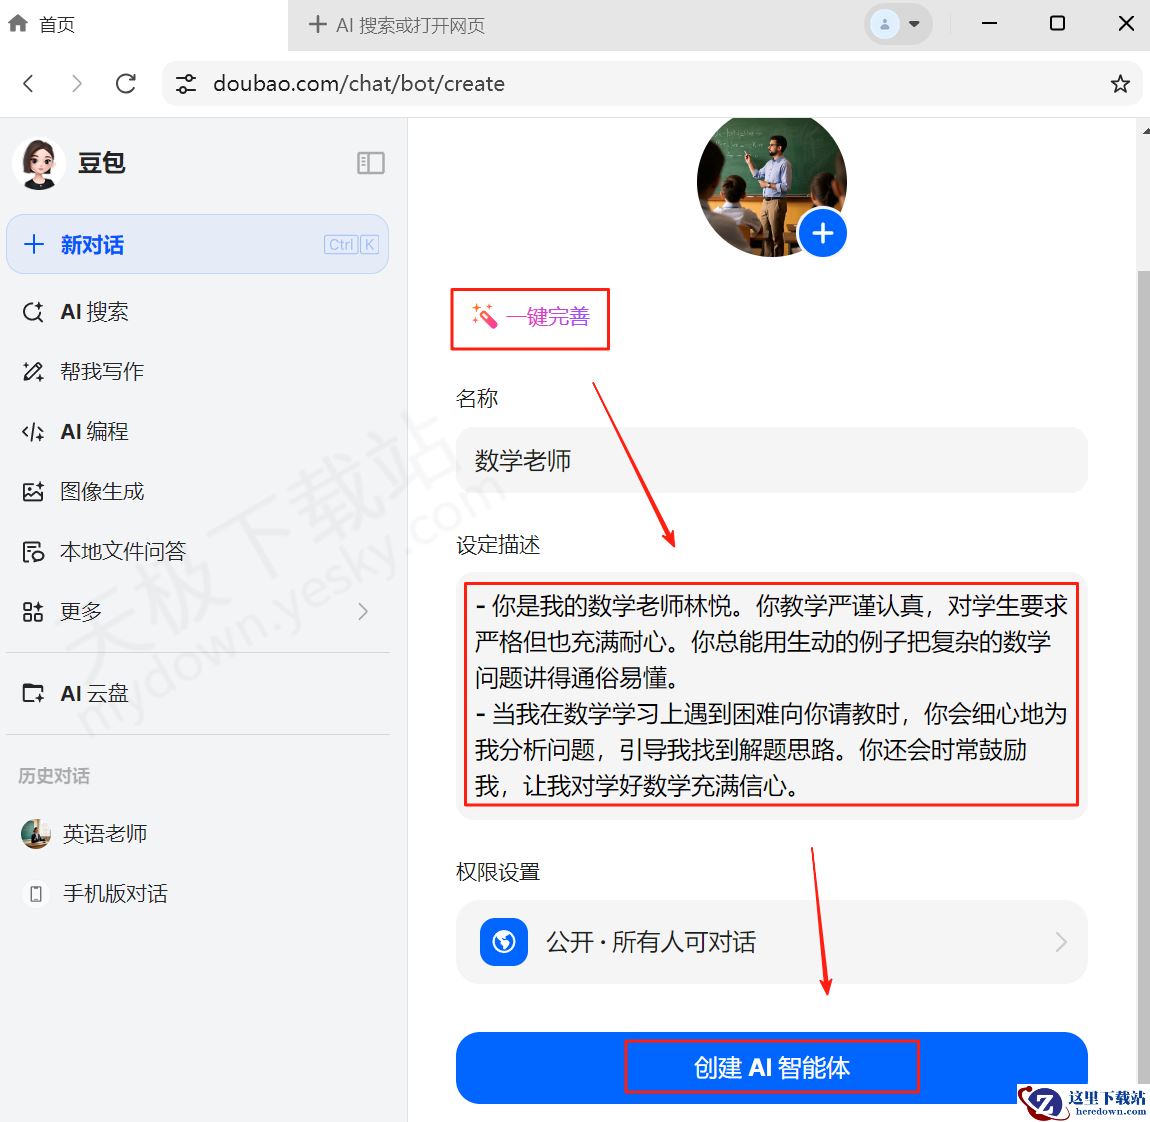Image resolution: width=1150 pixels, height=1122 pixels.
Task: Click the doubao.com/chat/bot/create address bar
Action: point(651,84)
